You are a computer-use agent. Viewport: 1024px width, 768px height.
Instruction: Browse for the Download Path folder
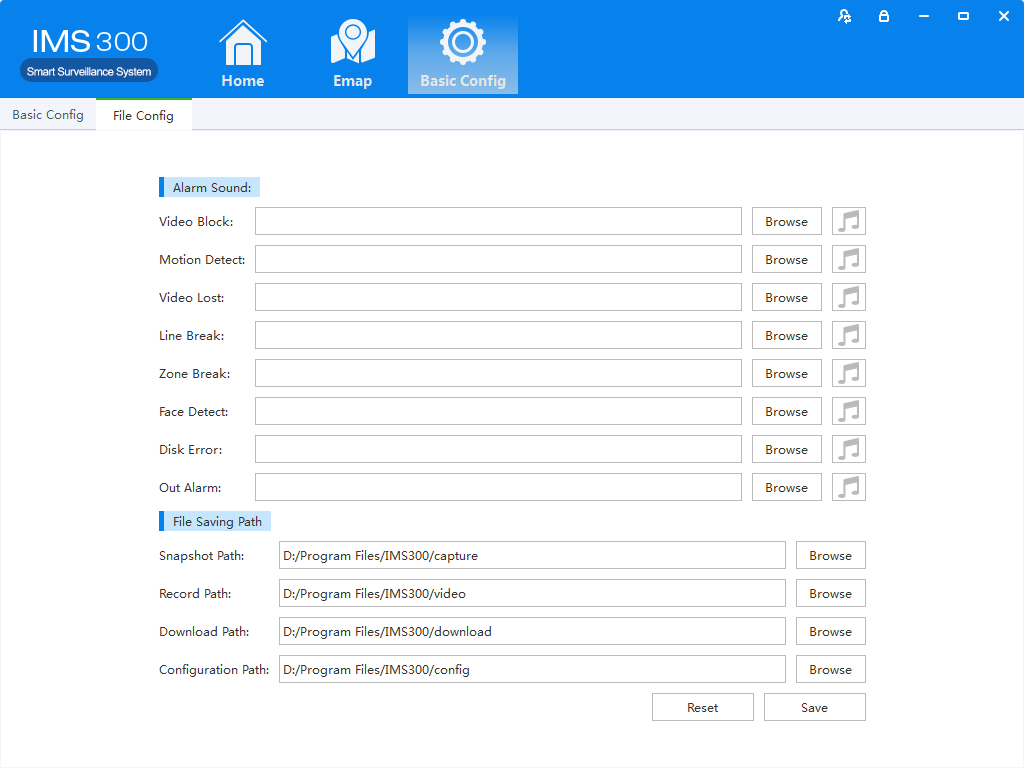pyautogui.click(x=830, y=631)
